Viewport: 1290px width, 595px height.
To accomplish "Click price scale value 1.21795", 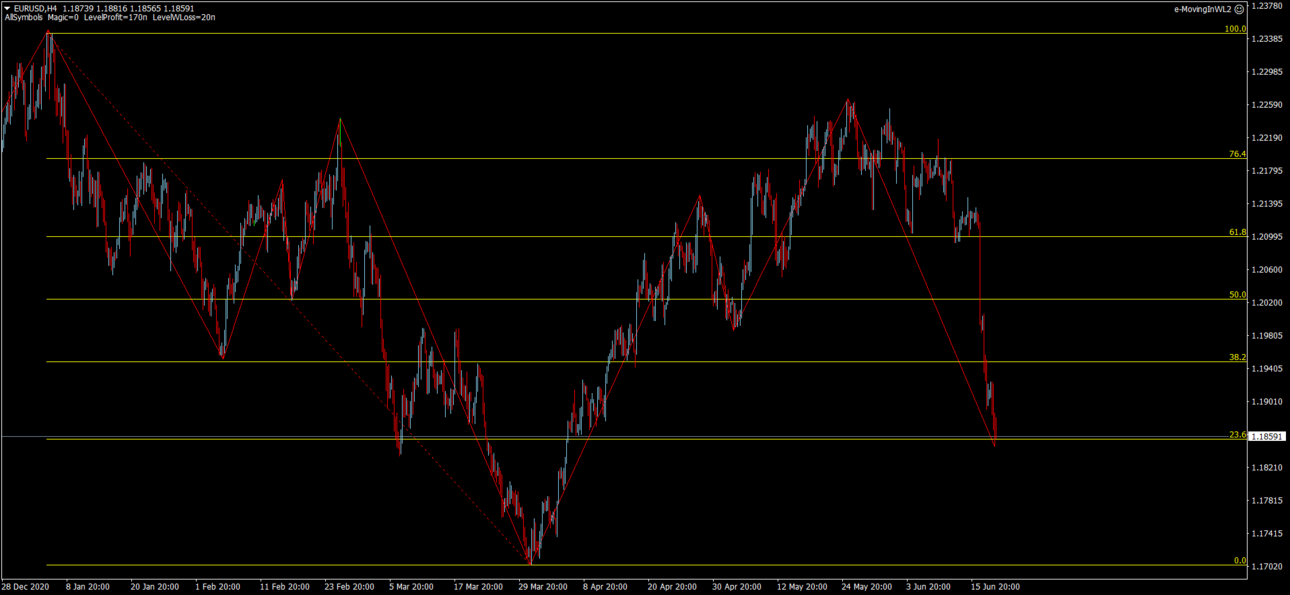I will coord(1268,171).
